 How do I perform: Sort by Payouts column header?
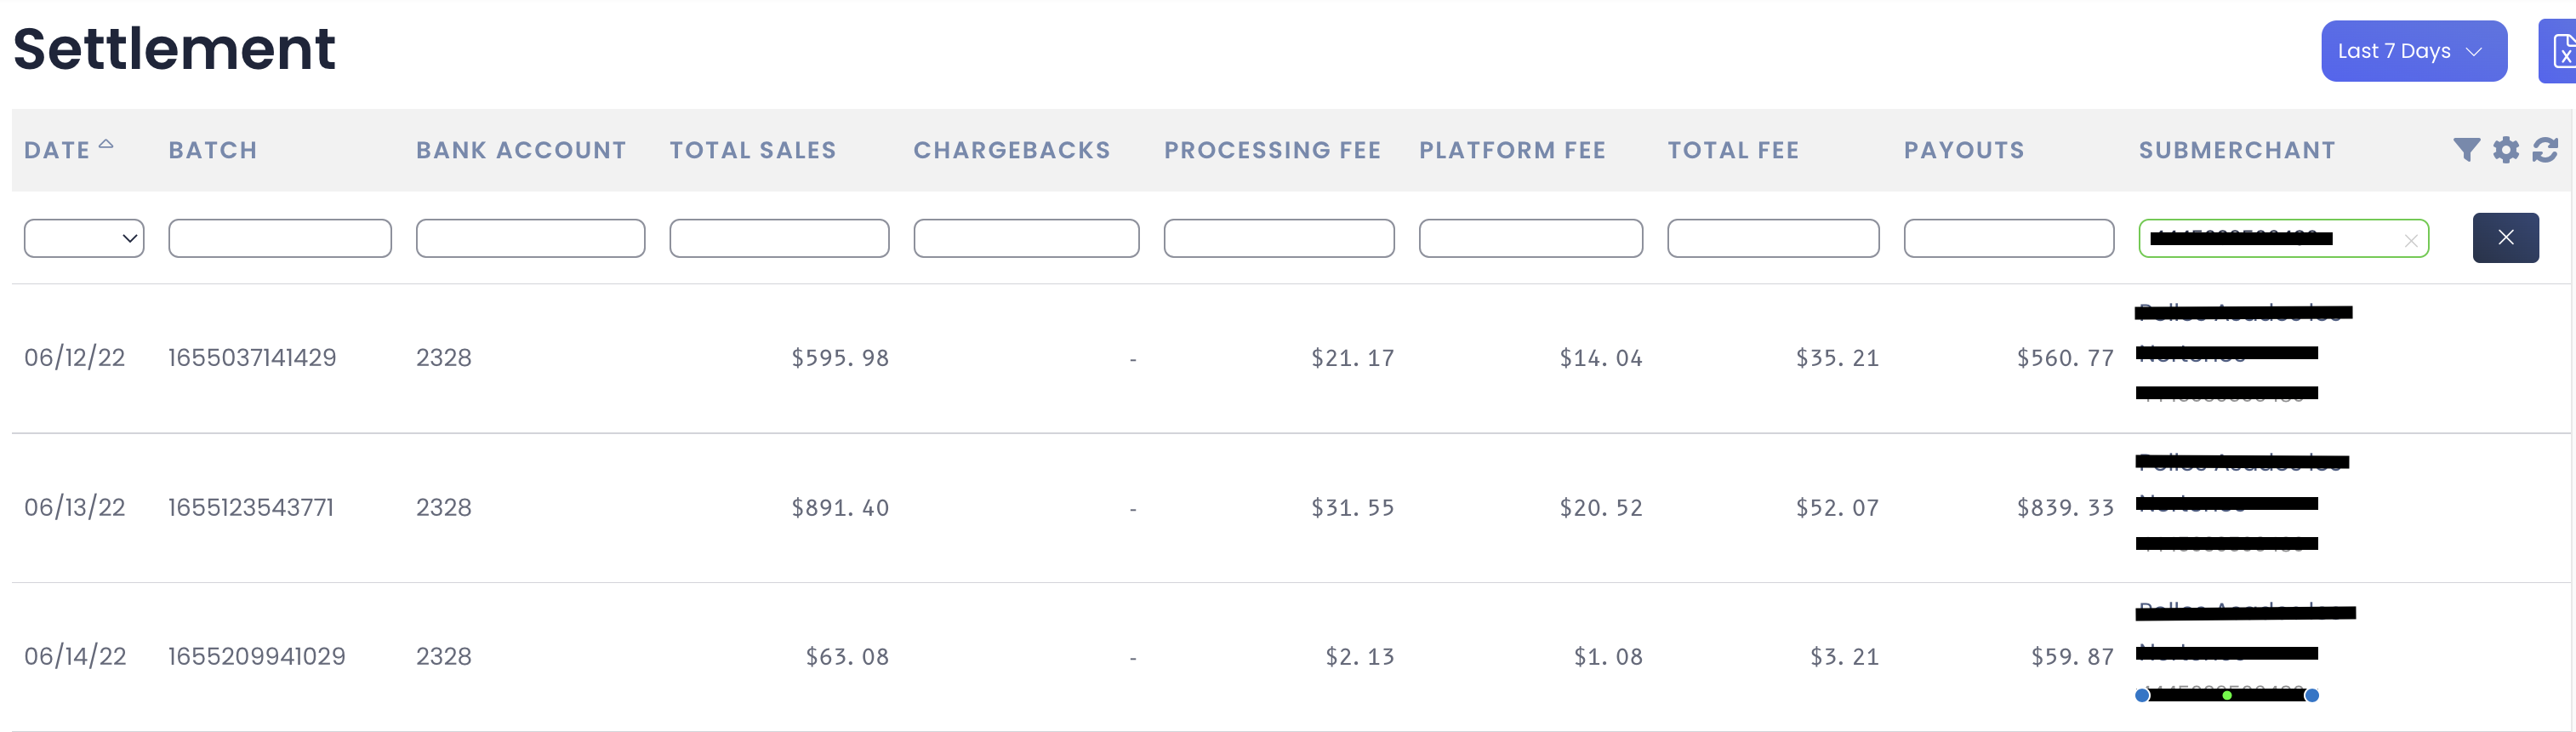1964,150
